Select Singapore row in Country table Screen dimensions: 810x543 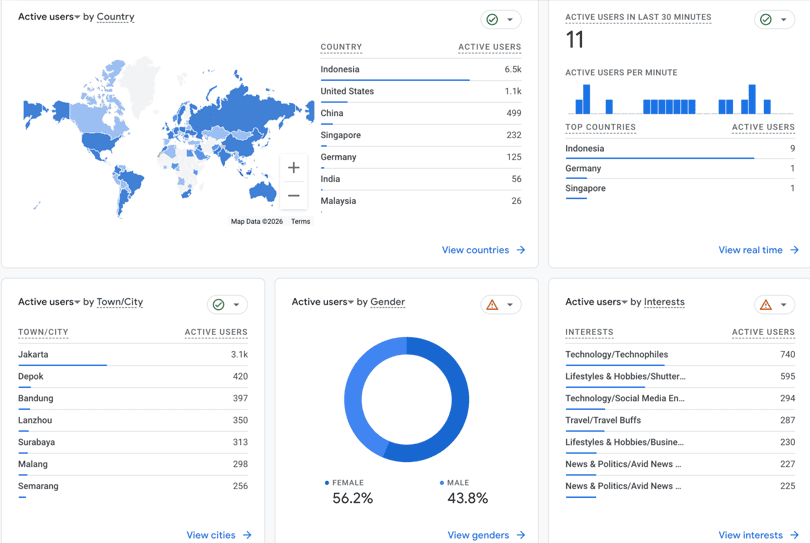[420, 135]
